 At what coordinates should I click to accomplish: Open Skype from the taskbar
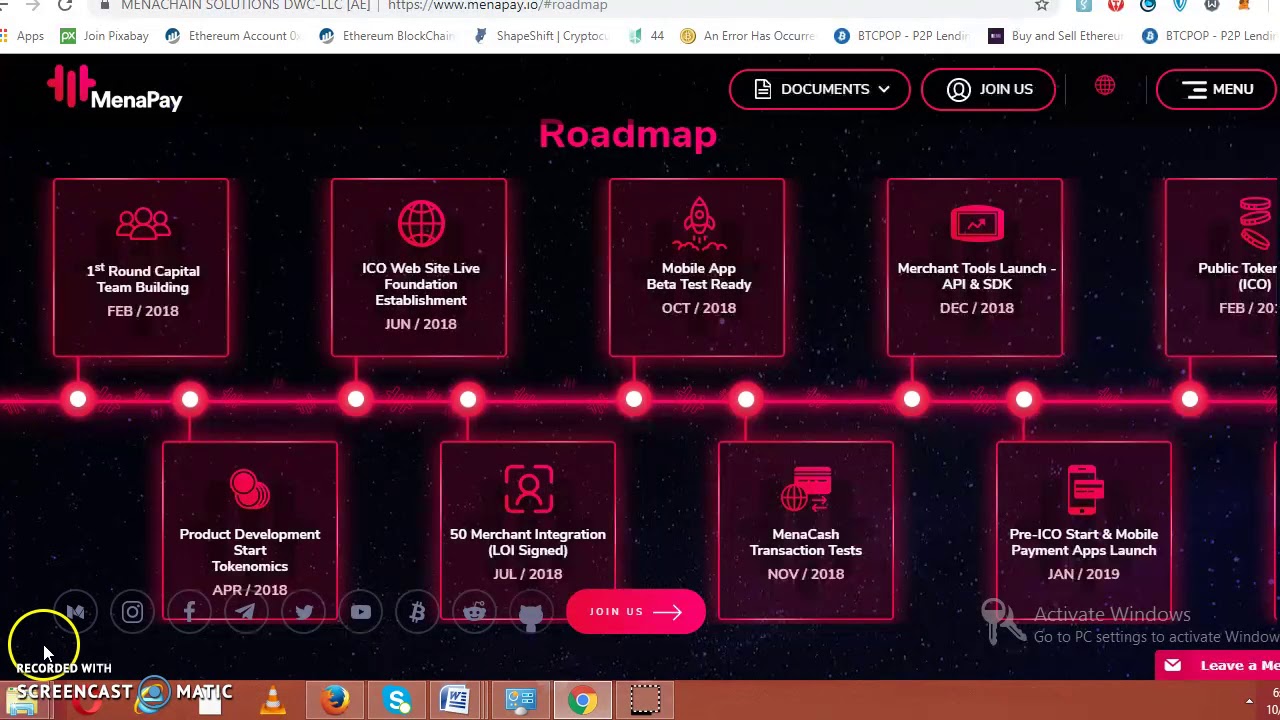coord(397,700)
